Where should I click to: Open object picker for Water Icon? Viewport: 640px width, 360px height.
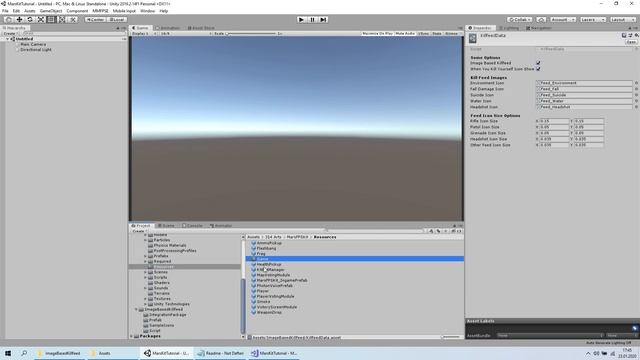click(x=636, y=101)
